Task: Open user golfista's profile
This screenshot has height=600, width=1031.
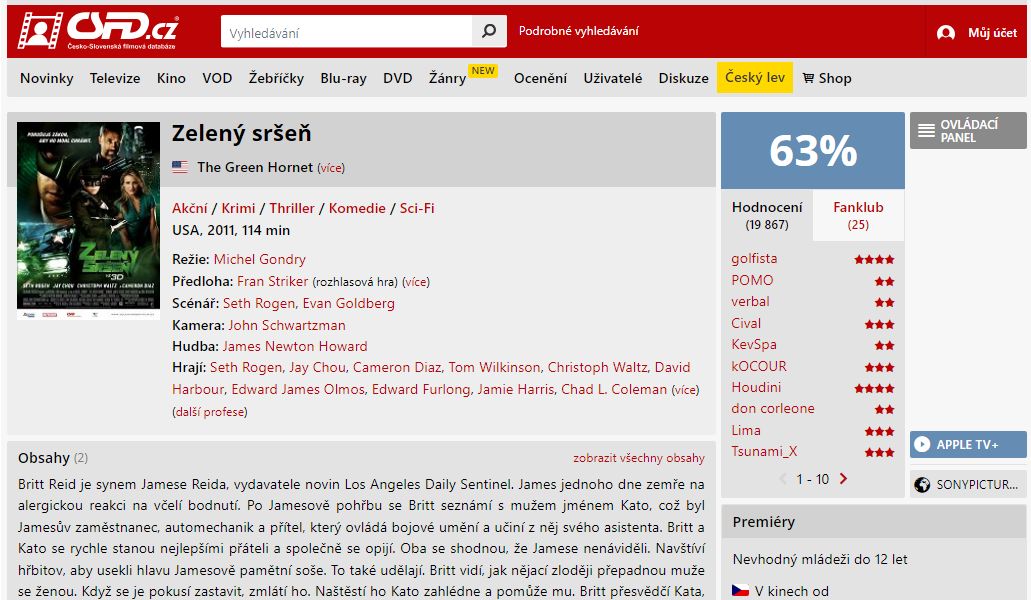Action: (754, 258)
